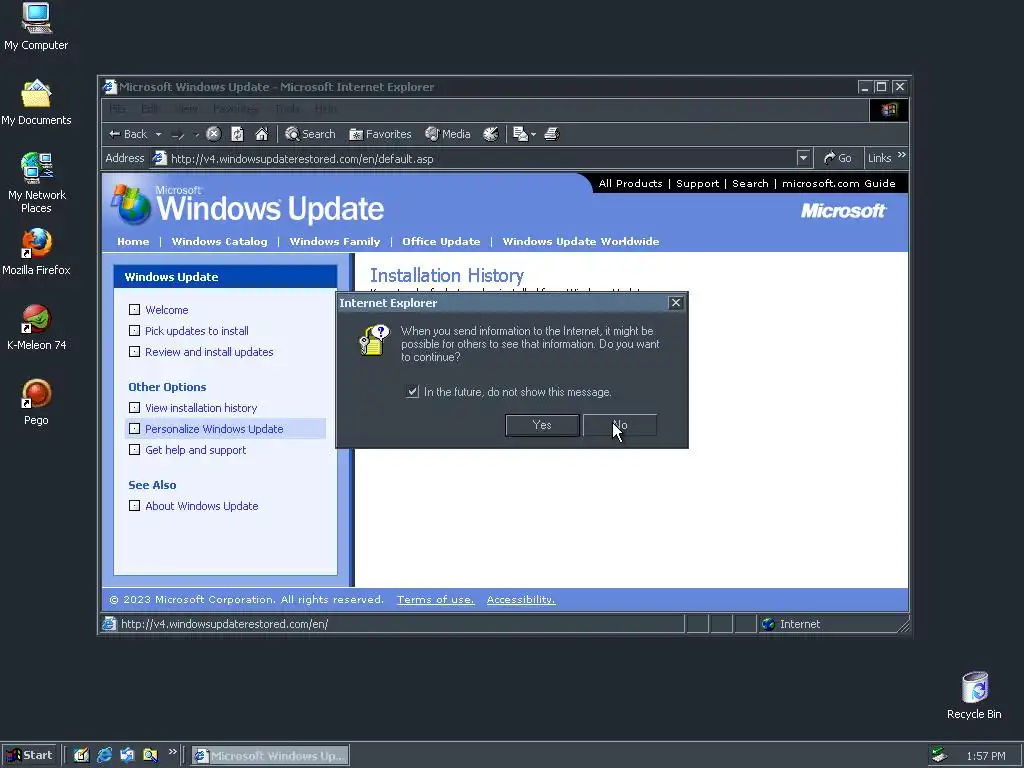This screenshot has width=1024, height=768.
Task: Select Review and install updates
Action: tap(209, 351)
